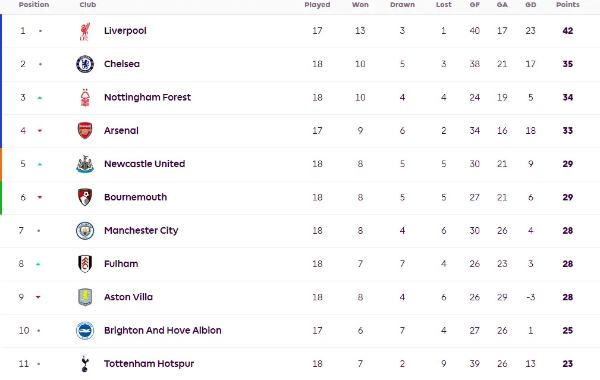The height and width of the screenshot is (380, 600).
Task: Open the Tottenham Hotspur team link
Action: 149,364
